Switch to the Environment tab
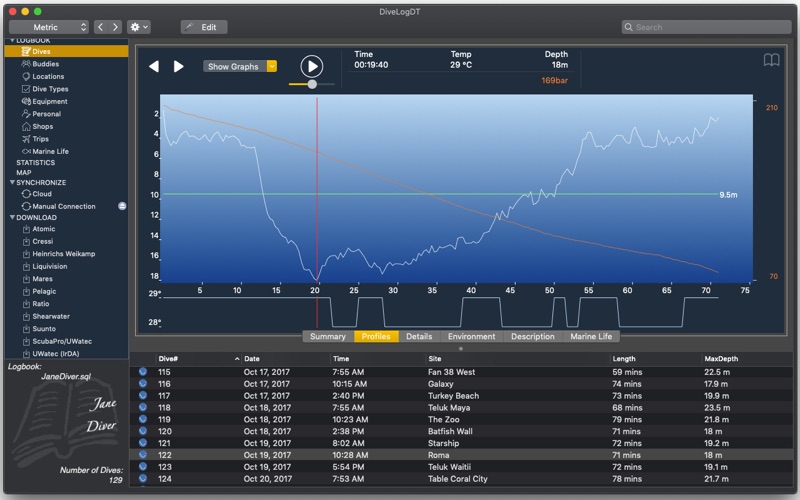800x500 pixels. click(x=471, y=336)
